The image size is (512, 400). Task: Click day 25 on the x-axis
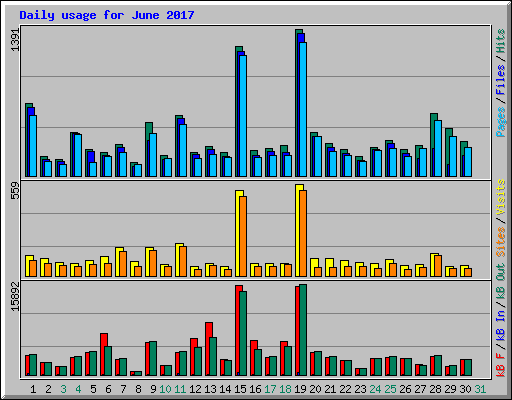click(390, 389)
